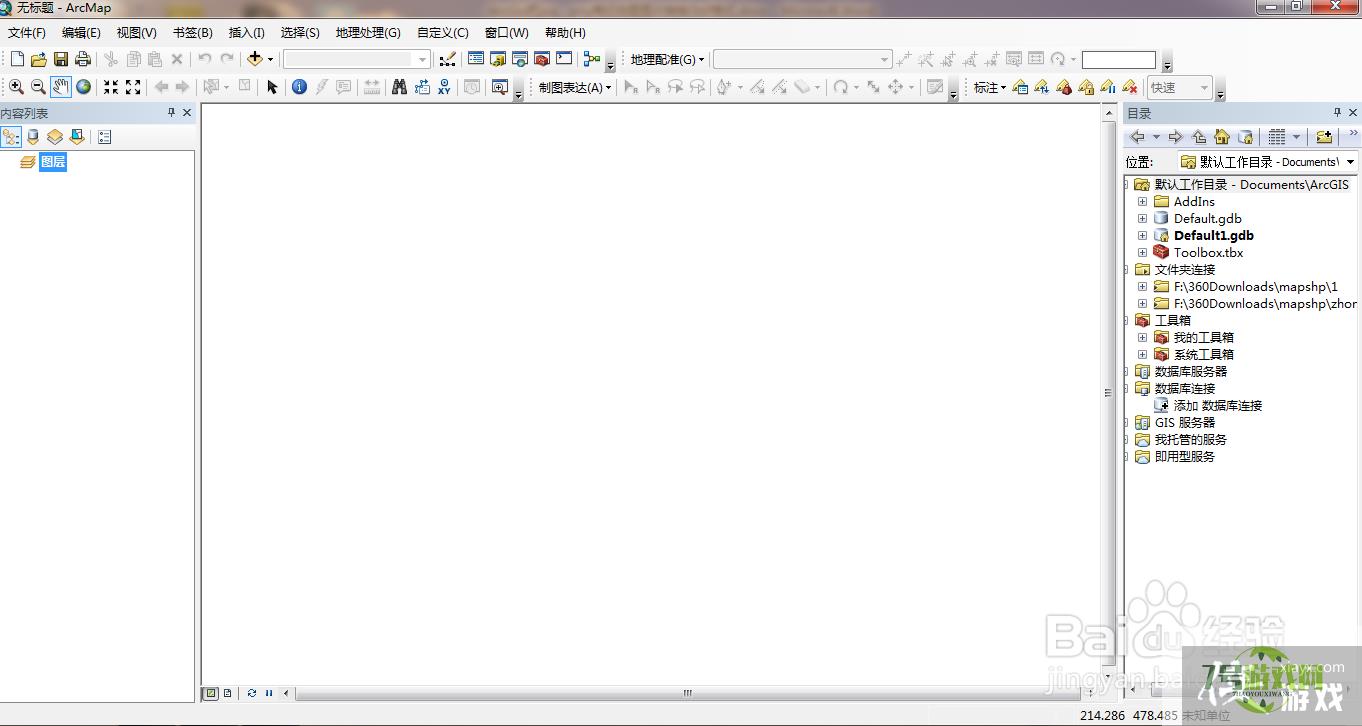Select the Zoom Out tool

coord(38,87)
